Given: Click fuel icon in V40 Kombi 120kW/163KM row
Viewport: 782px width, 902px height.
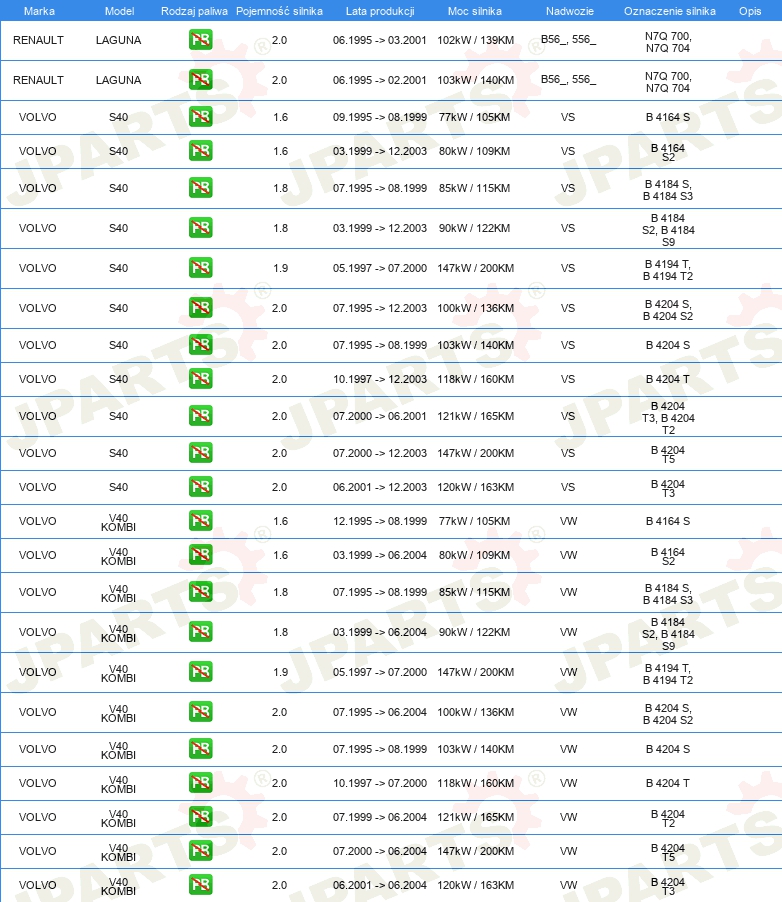Looking at the screenshot, I should click(200, 885).
